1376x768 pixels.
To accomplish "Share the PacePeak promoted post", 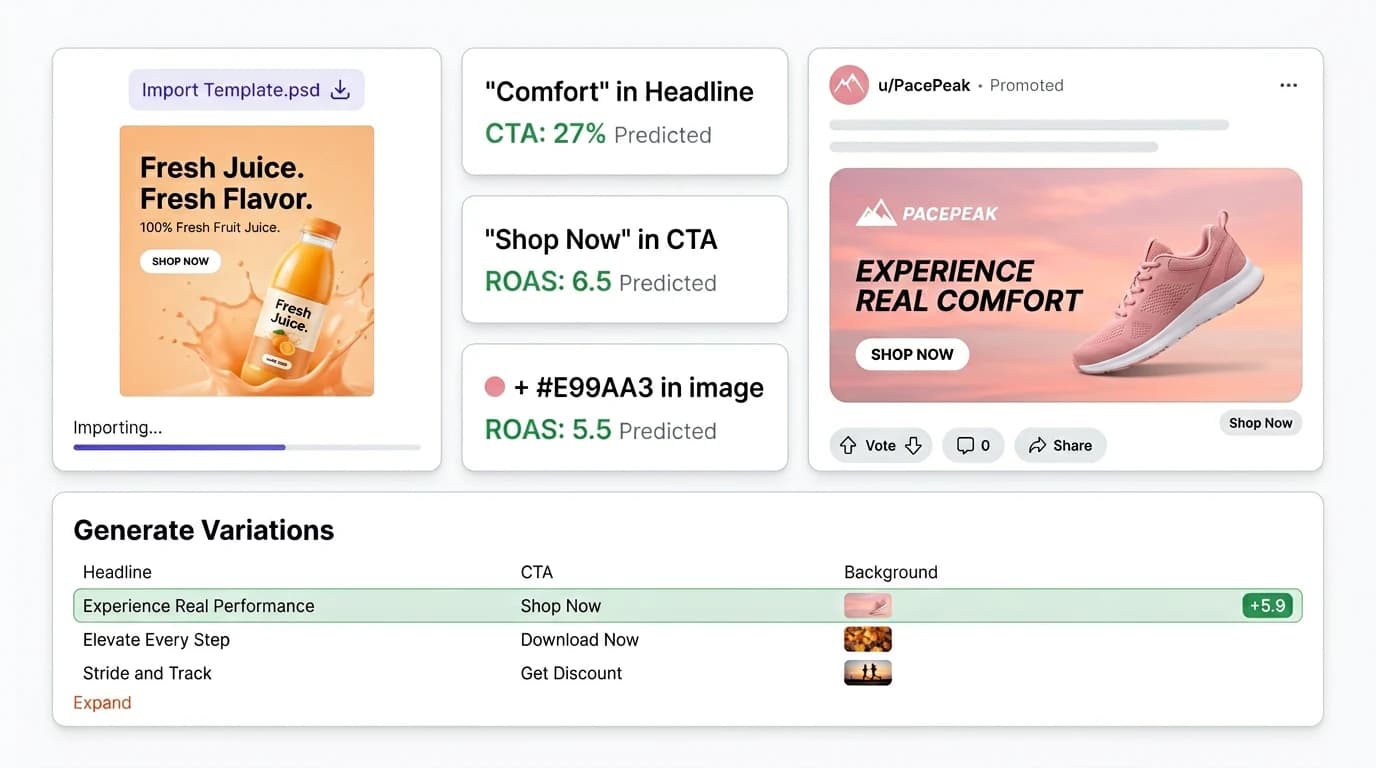I will point(1059,445).
